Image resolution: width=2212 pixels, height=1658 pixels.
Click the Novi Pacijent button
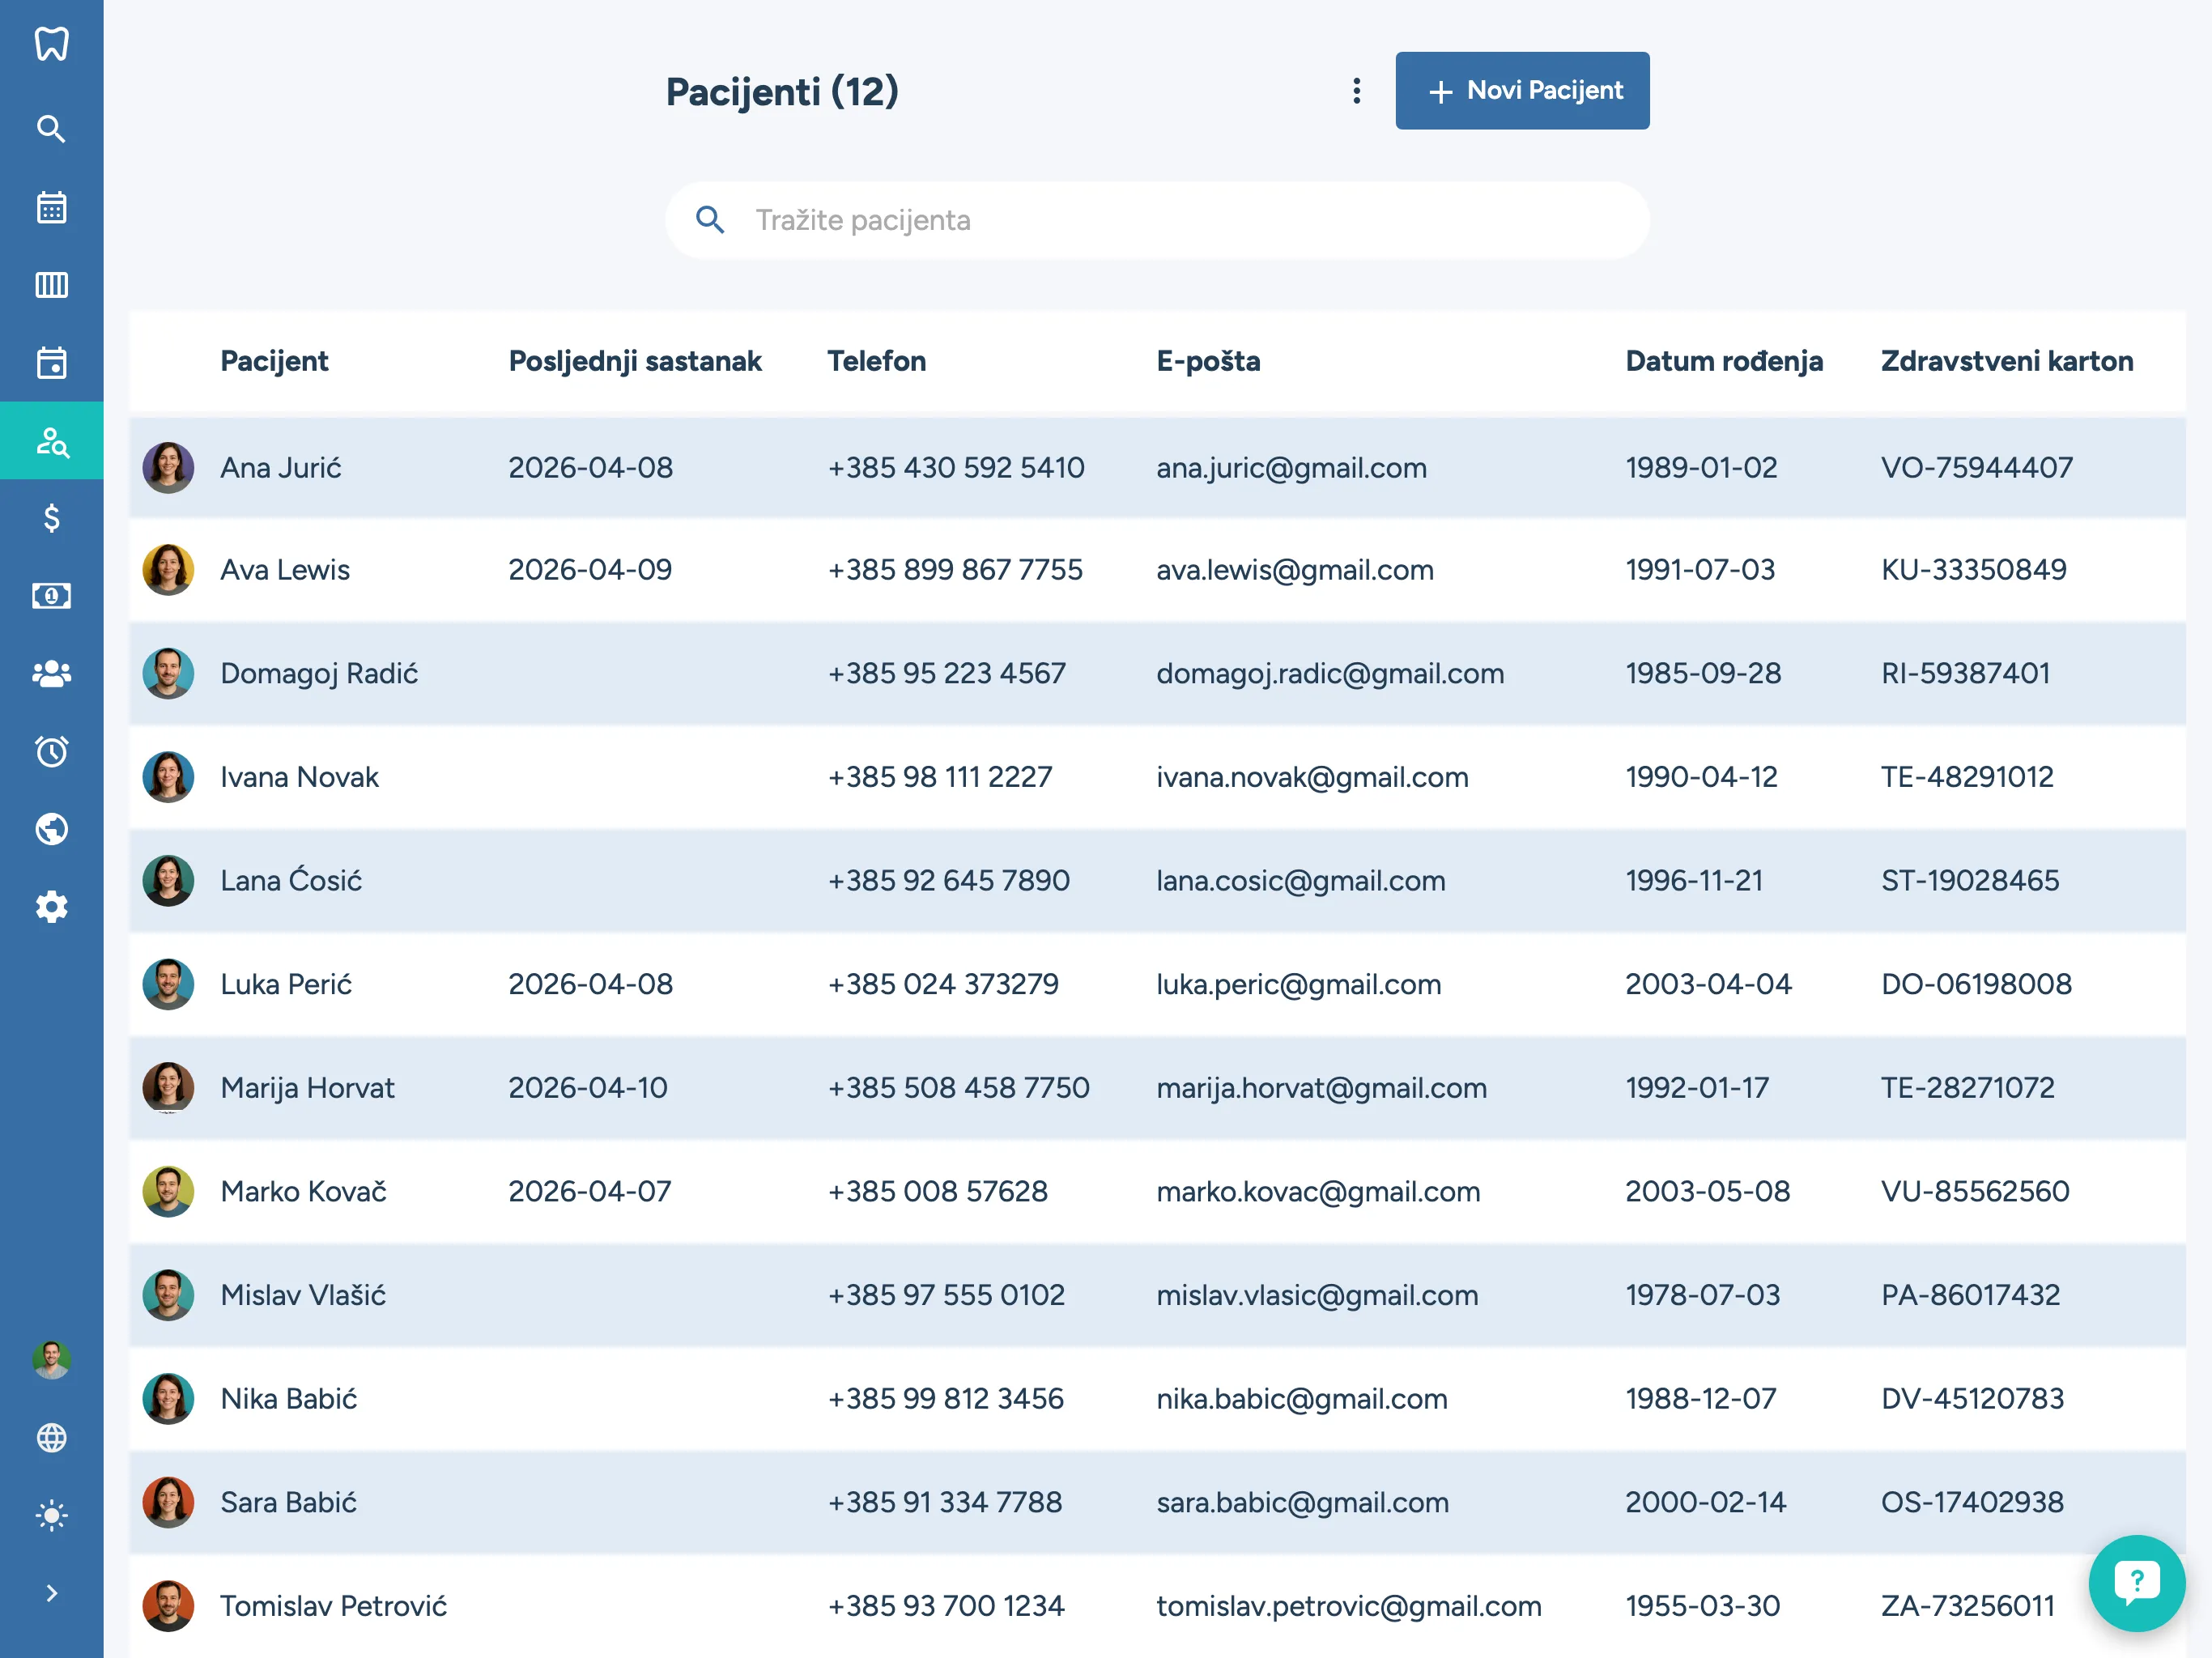point(1521,91)
